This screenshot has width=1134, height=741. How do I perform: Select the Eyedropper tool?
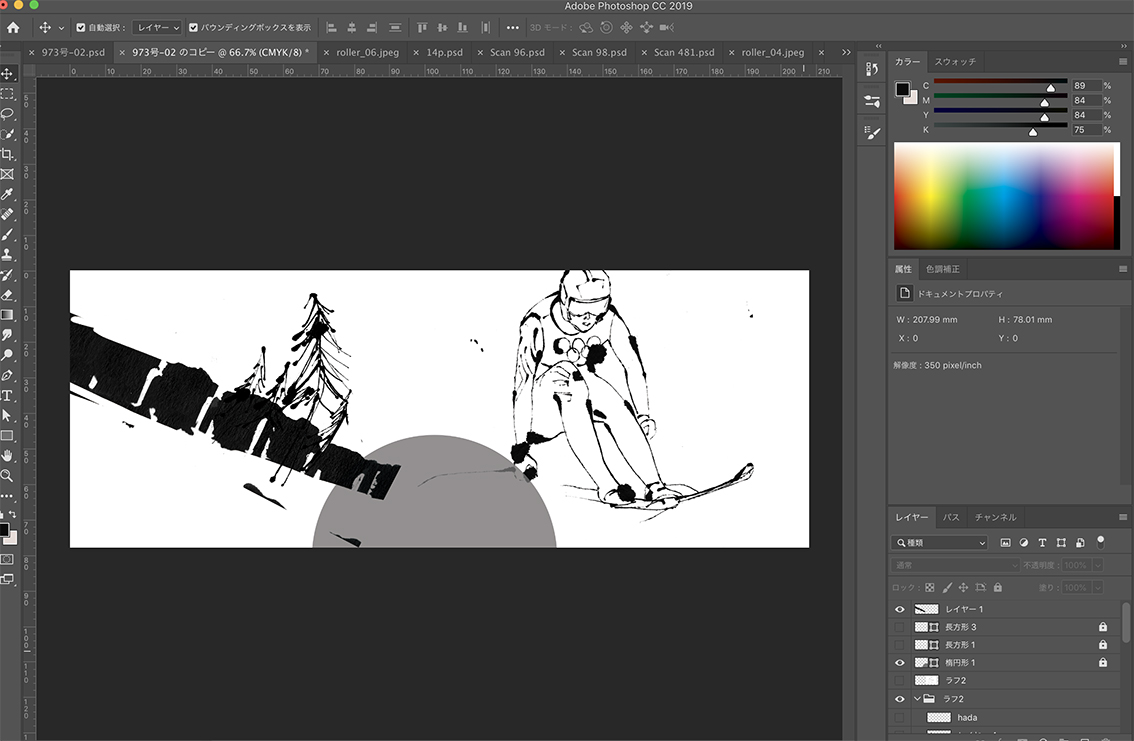[7, 194]
